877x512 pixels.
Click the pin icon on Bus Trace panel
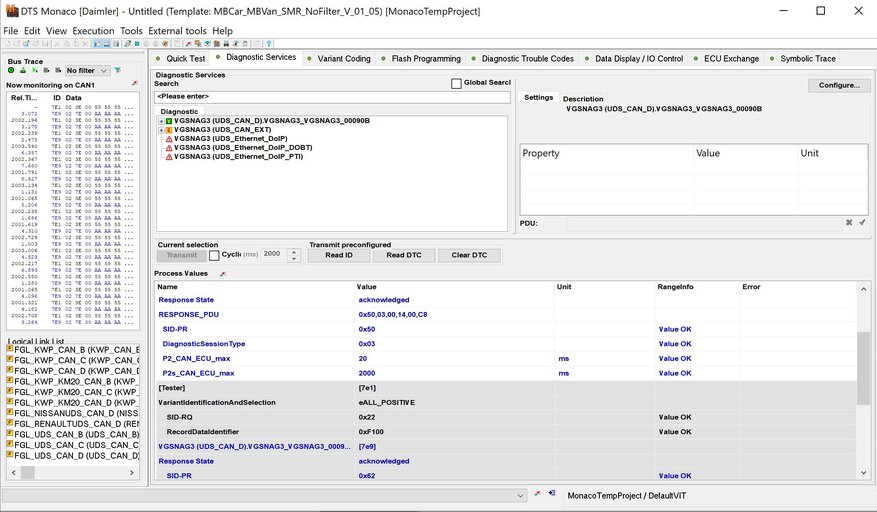pyautogui.click(x=135, y=84)
